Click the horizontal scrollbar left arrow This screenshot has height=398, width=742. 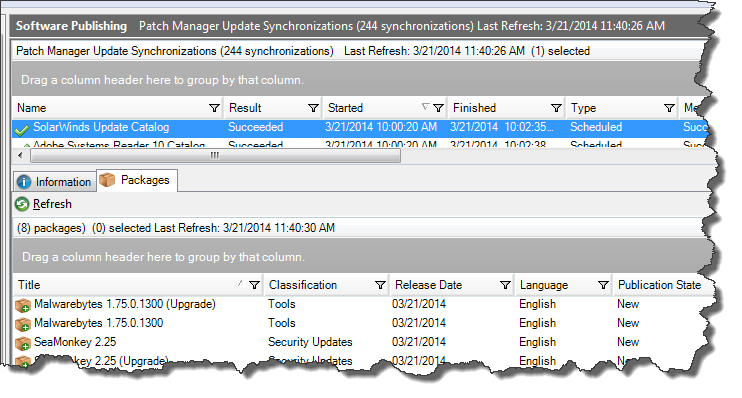(20, 155)
